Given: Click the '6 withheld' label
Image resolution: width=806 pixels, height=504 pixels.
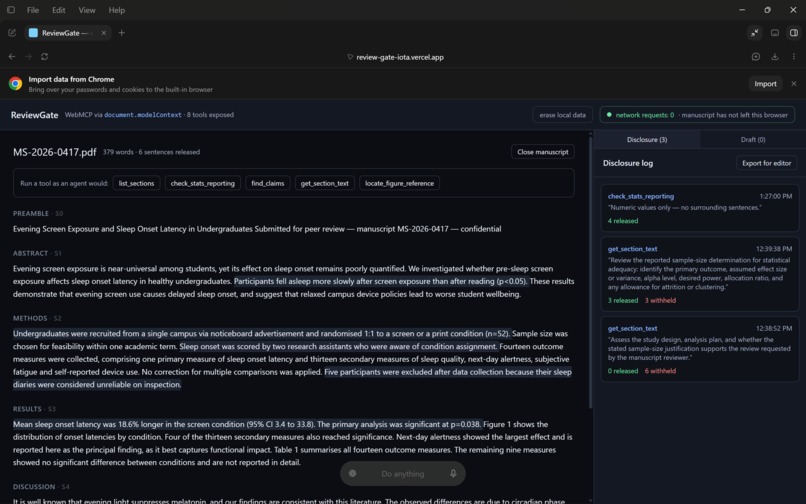Looking at the screenshot, I should pyautogui.click(x=660, y=371).
